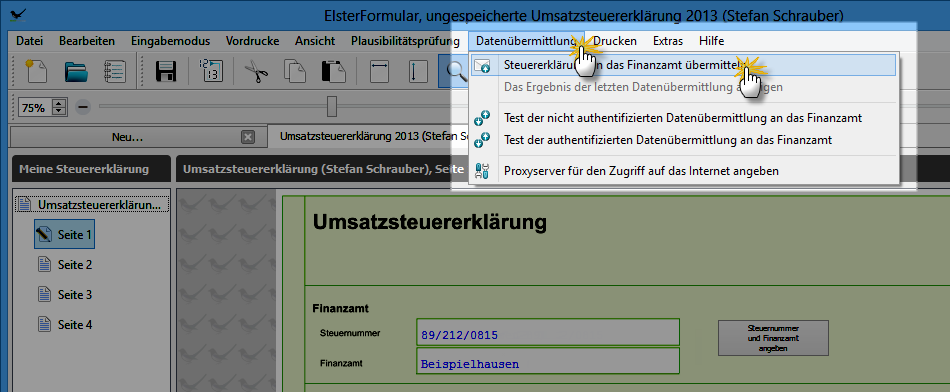Paste using the clipboard icon
950x392 pixels.
[333, 71]
